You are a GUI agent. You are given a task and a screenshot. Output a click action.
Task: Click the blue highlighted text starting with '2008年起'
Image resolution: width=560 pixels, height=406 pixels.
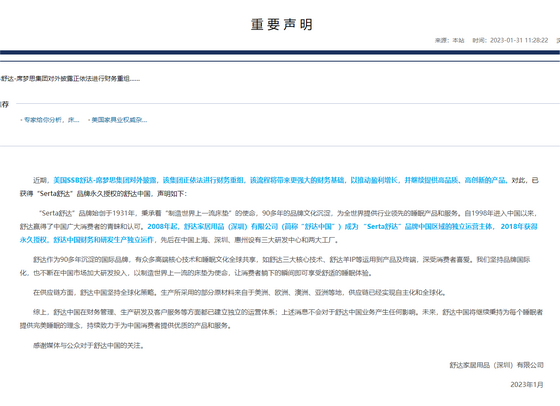coord(279,233)
